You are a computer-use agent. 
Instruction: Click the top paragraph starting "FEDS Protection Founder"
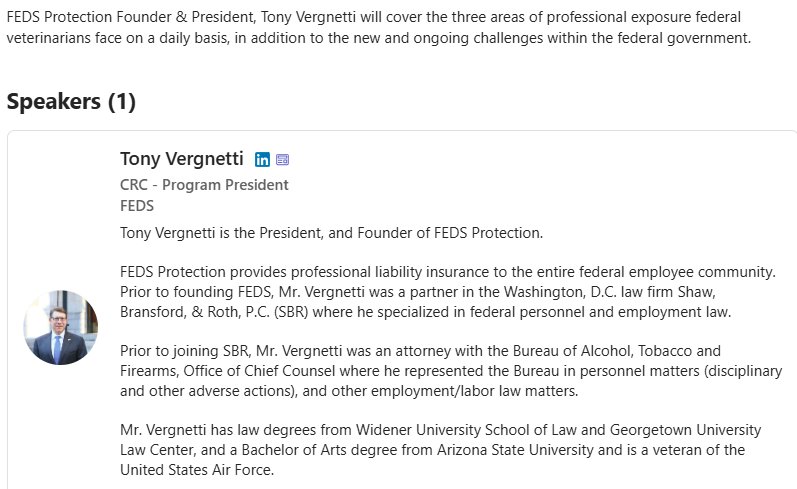point(378,29)
